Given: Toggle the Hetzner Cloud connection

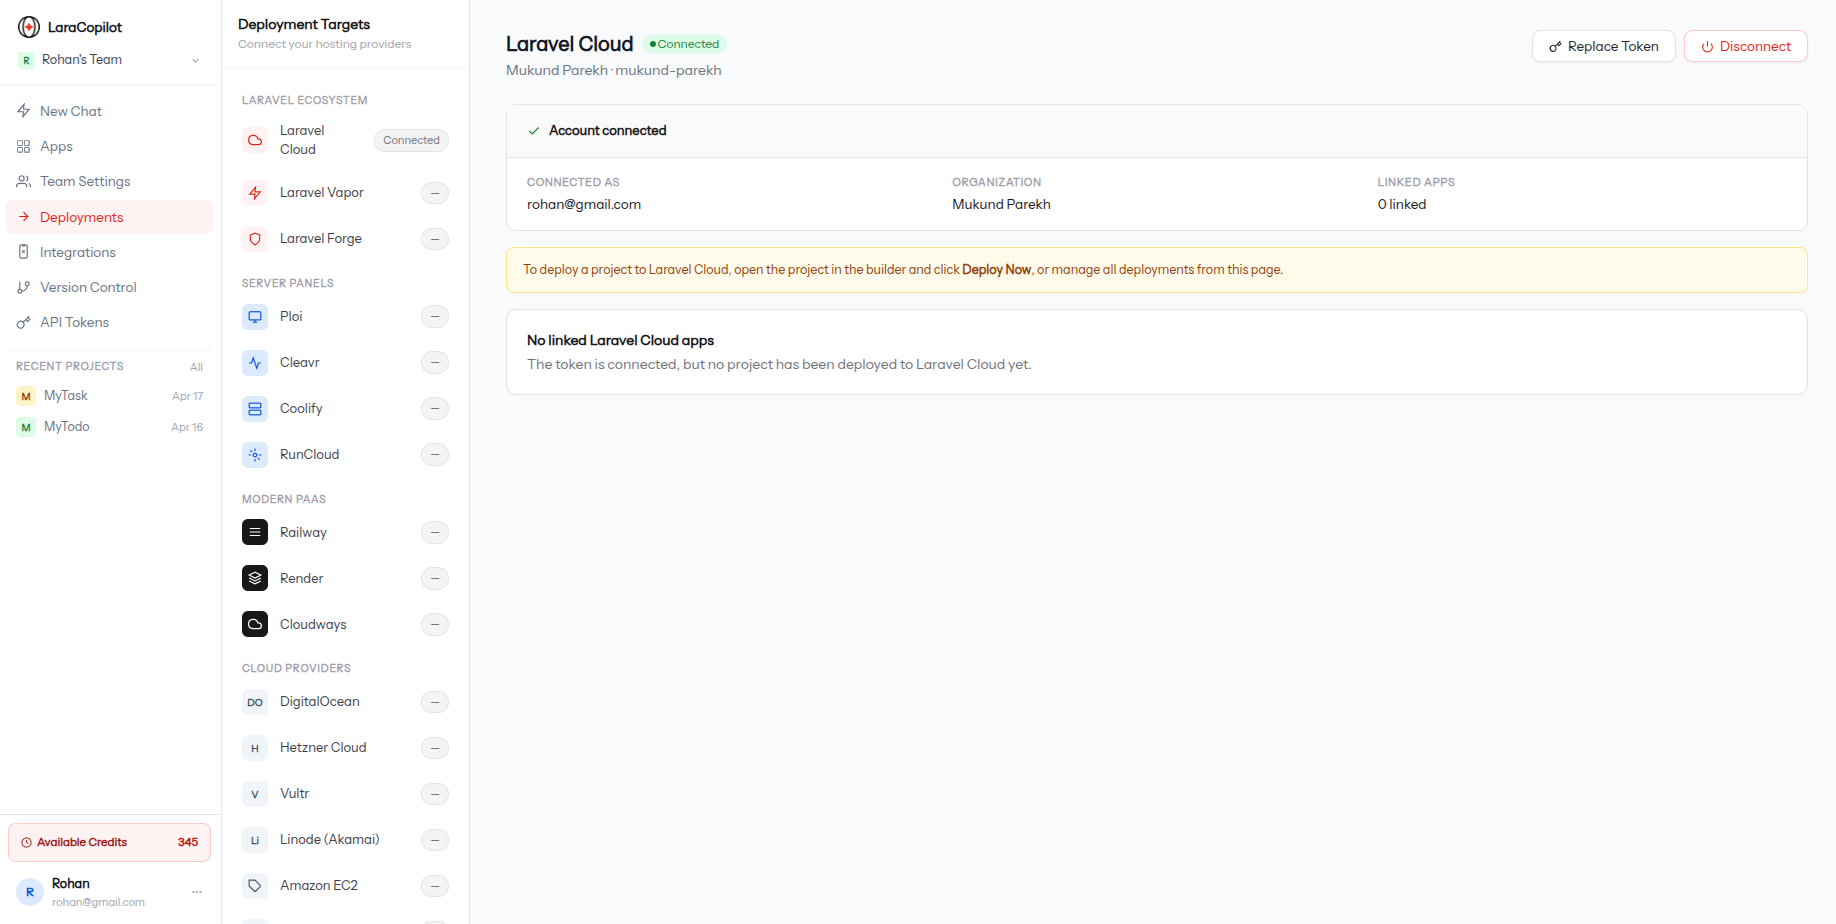Looking at the screenshot, I should 435,747.
